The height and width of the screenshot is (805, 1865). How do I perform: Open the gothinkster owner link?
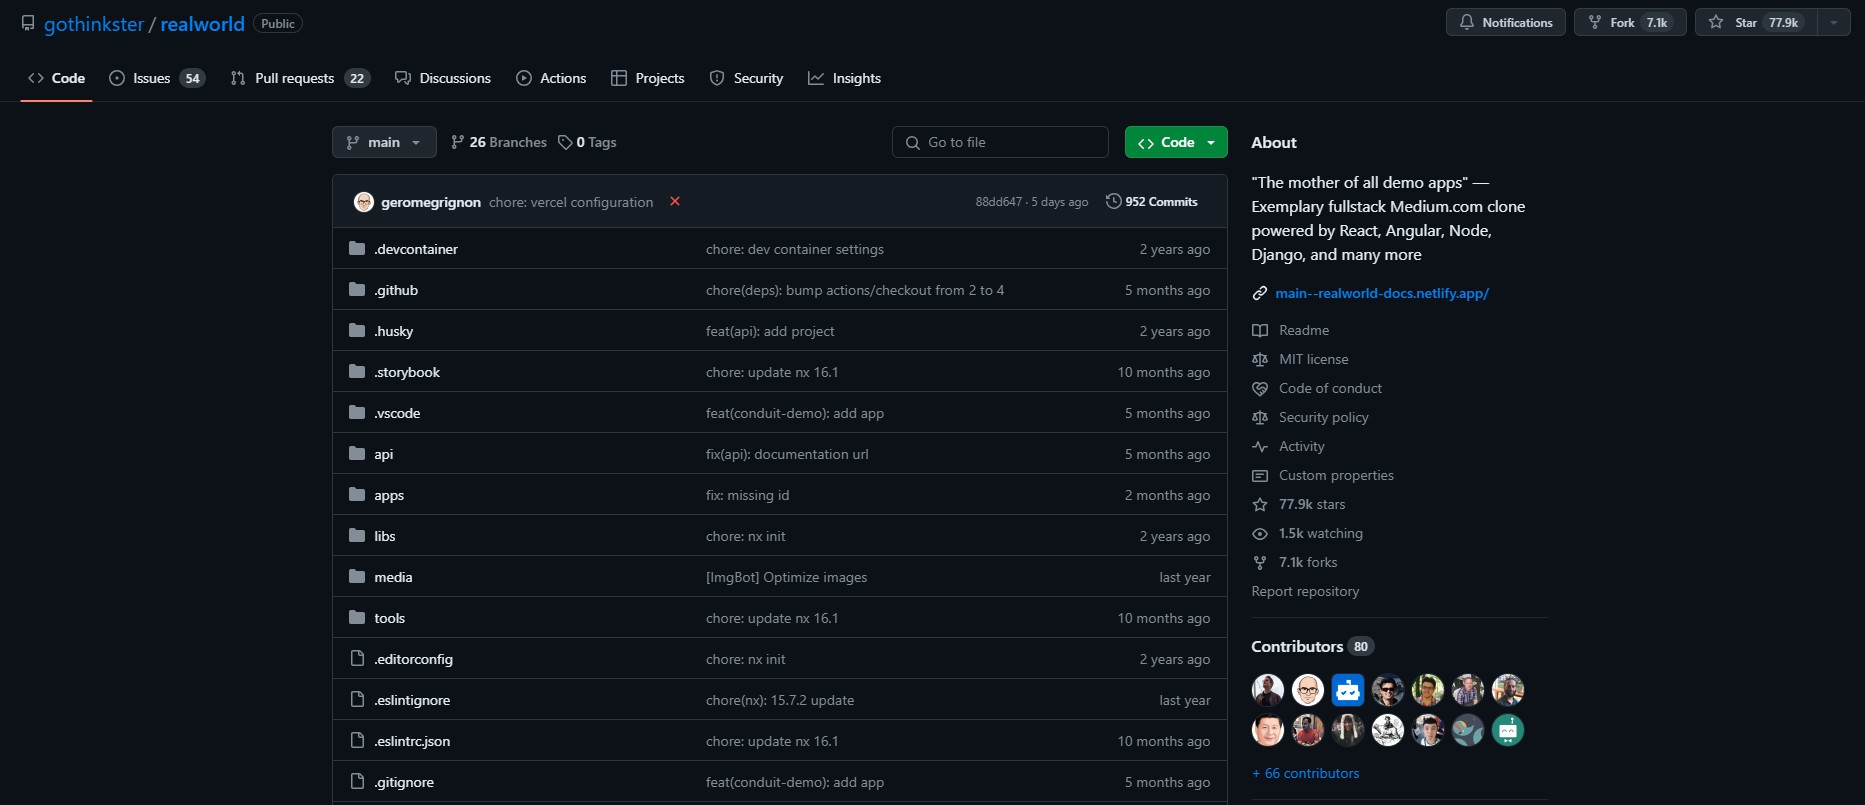(94, 24)
